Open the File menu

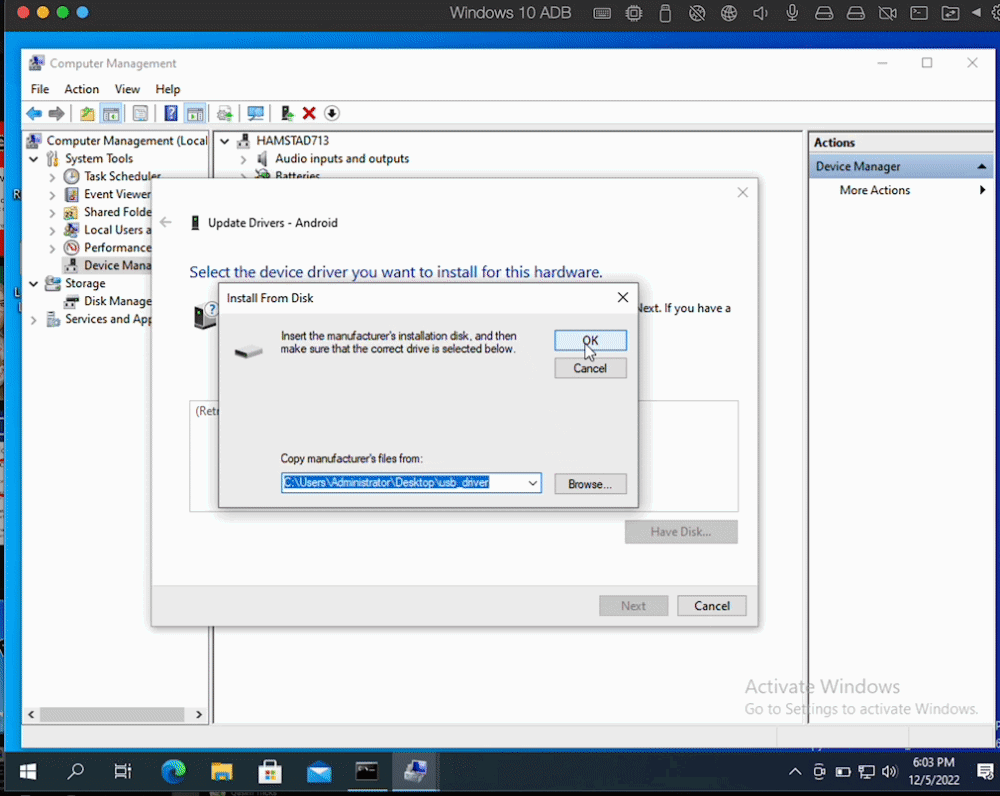pyautogui.click(x=40, y=89)
